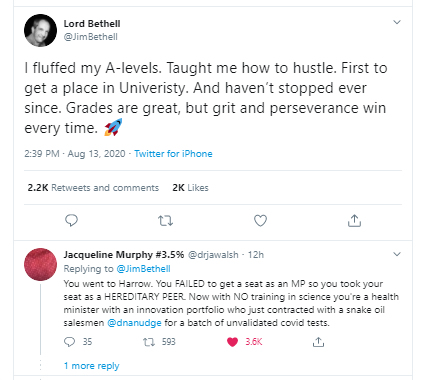Viewport: 427px width, 380px height.
Task: Like the main tweet by Lord Bethell
Action: (x=260, y=221)
